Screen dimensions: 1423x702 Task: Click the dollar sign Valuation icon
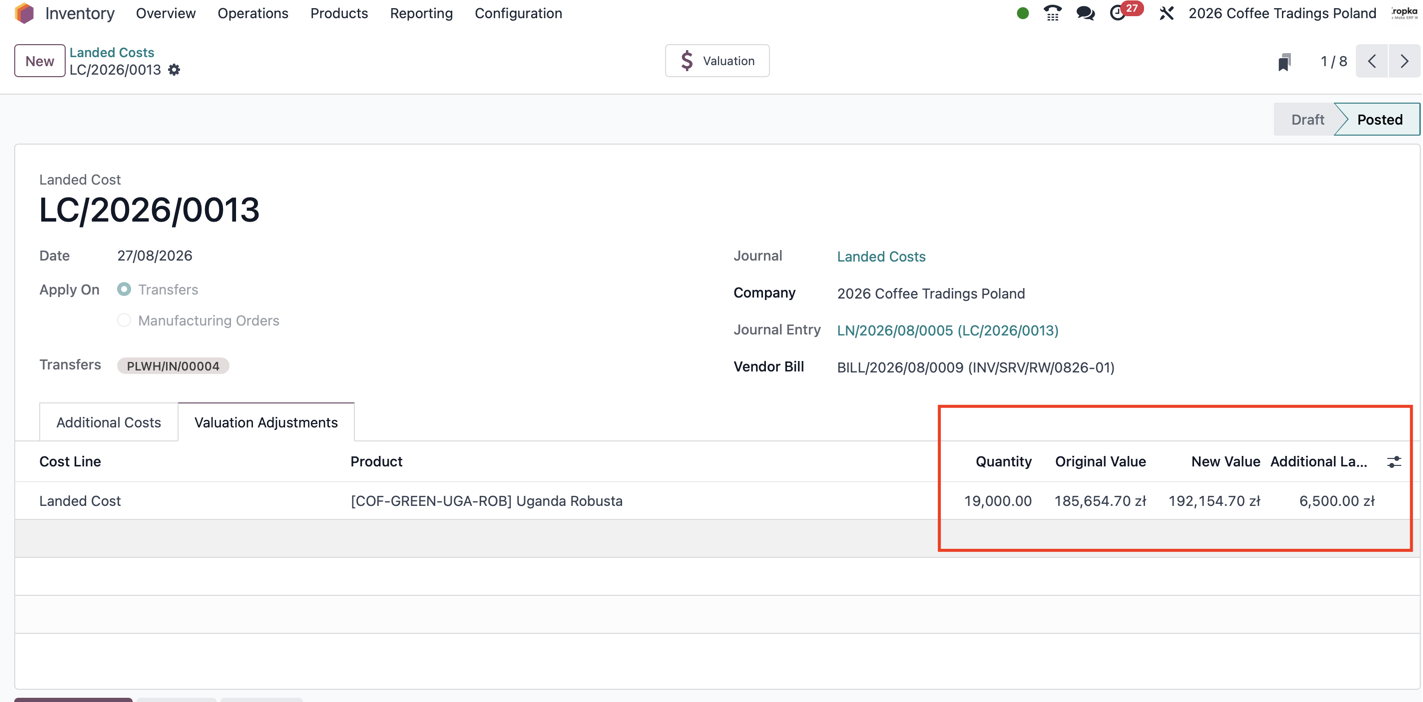click(687, 61)
